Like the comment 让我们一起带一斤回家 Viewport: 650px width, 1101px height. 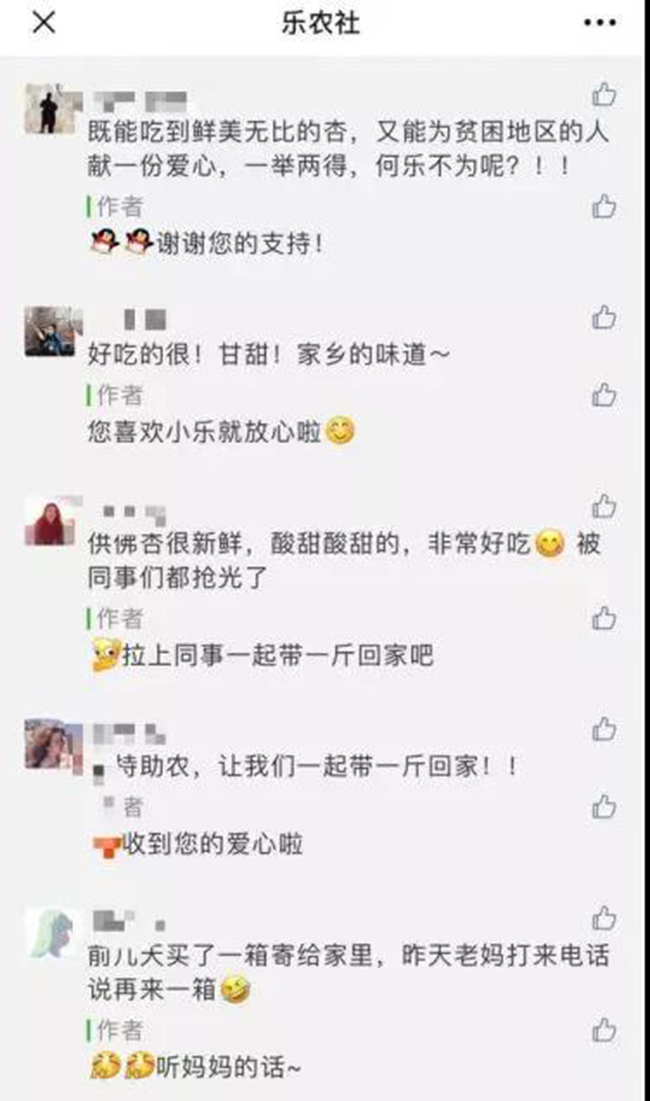pos(604,729)
